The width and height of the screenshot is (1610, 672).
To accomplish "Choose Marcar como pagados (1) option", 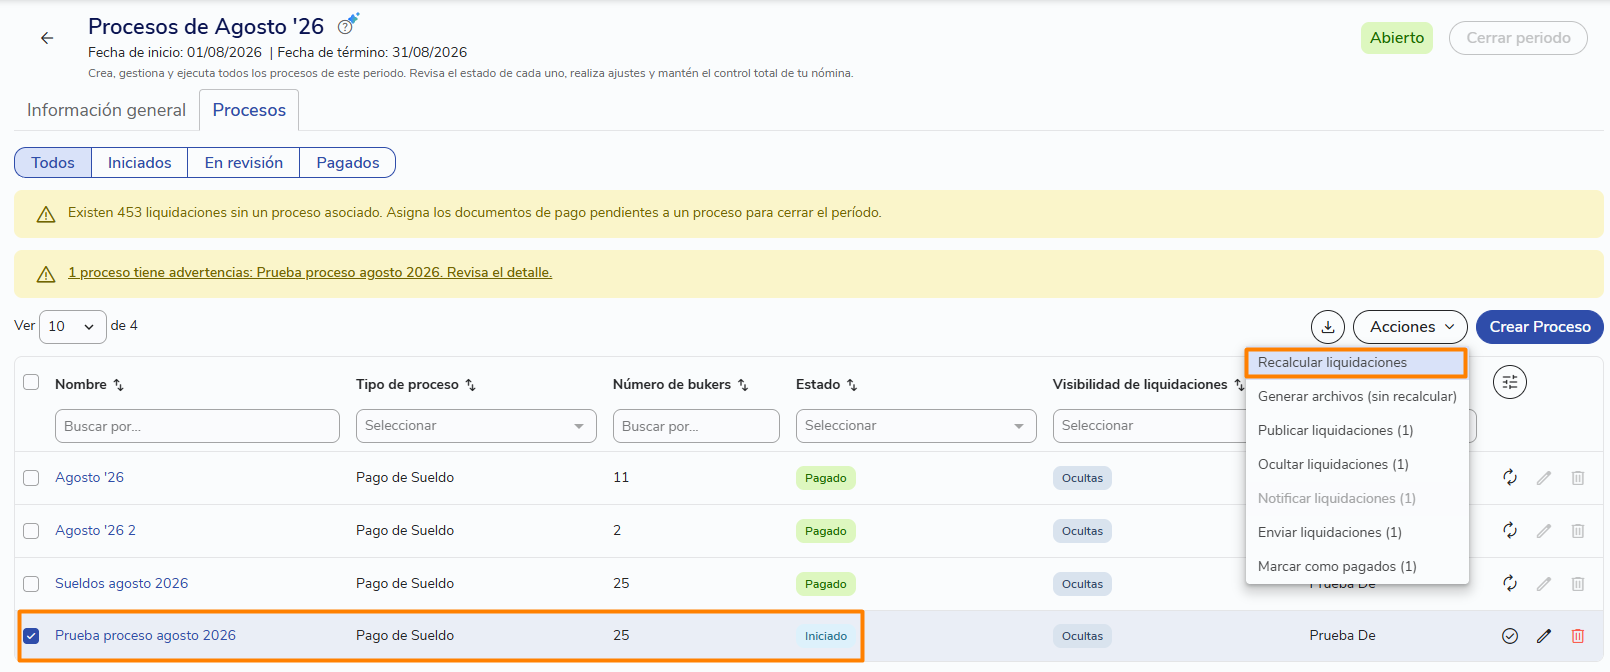I will point(1357,567).
